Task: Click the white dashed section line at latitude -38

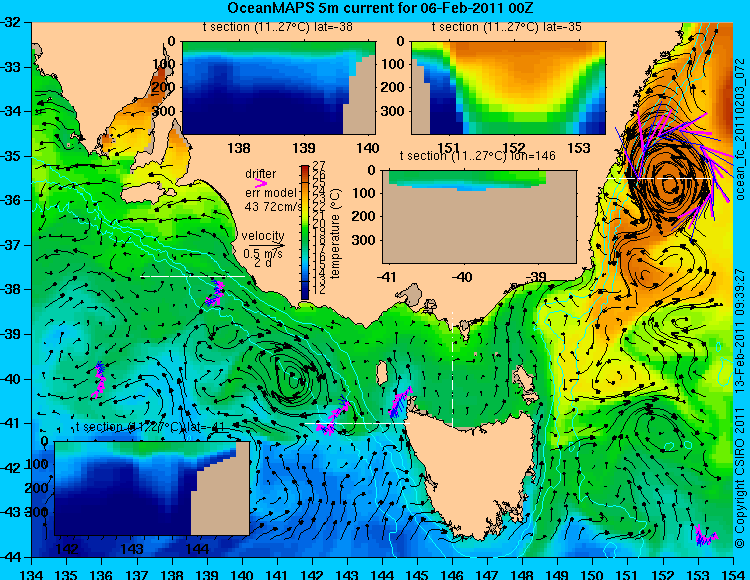Action: 192,276
